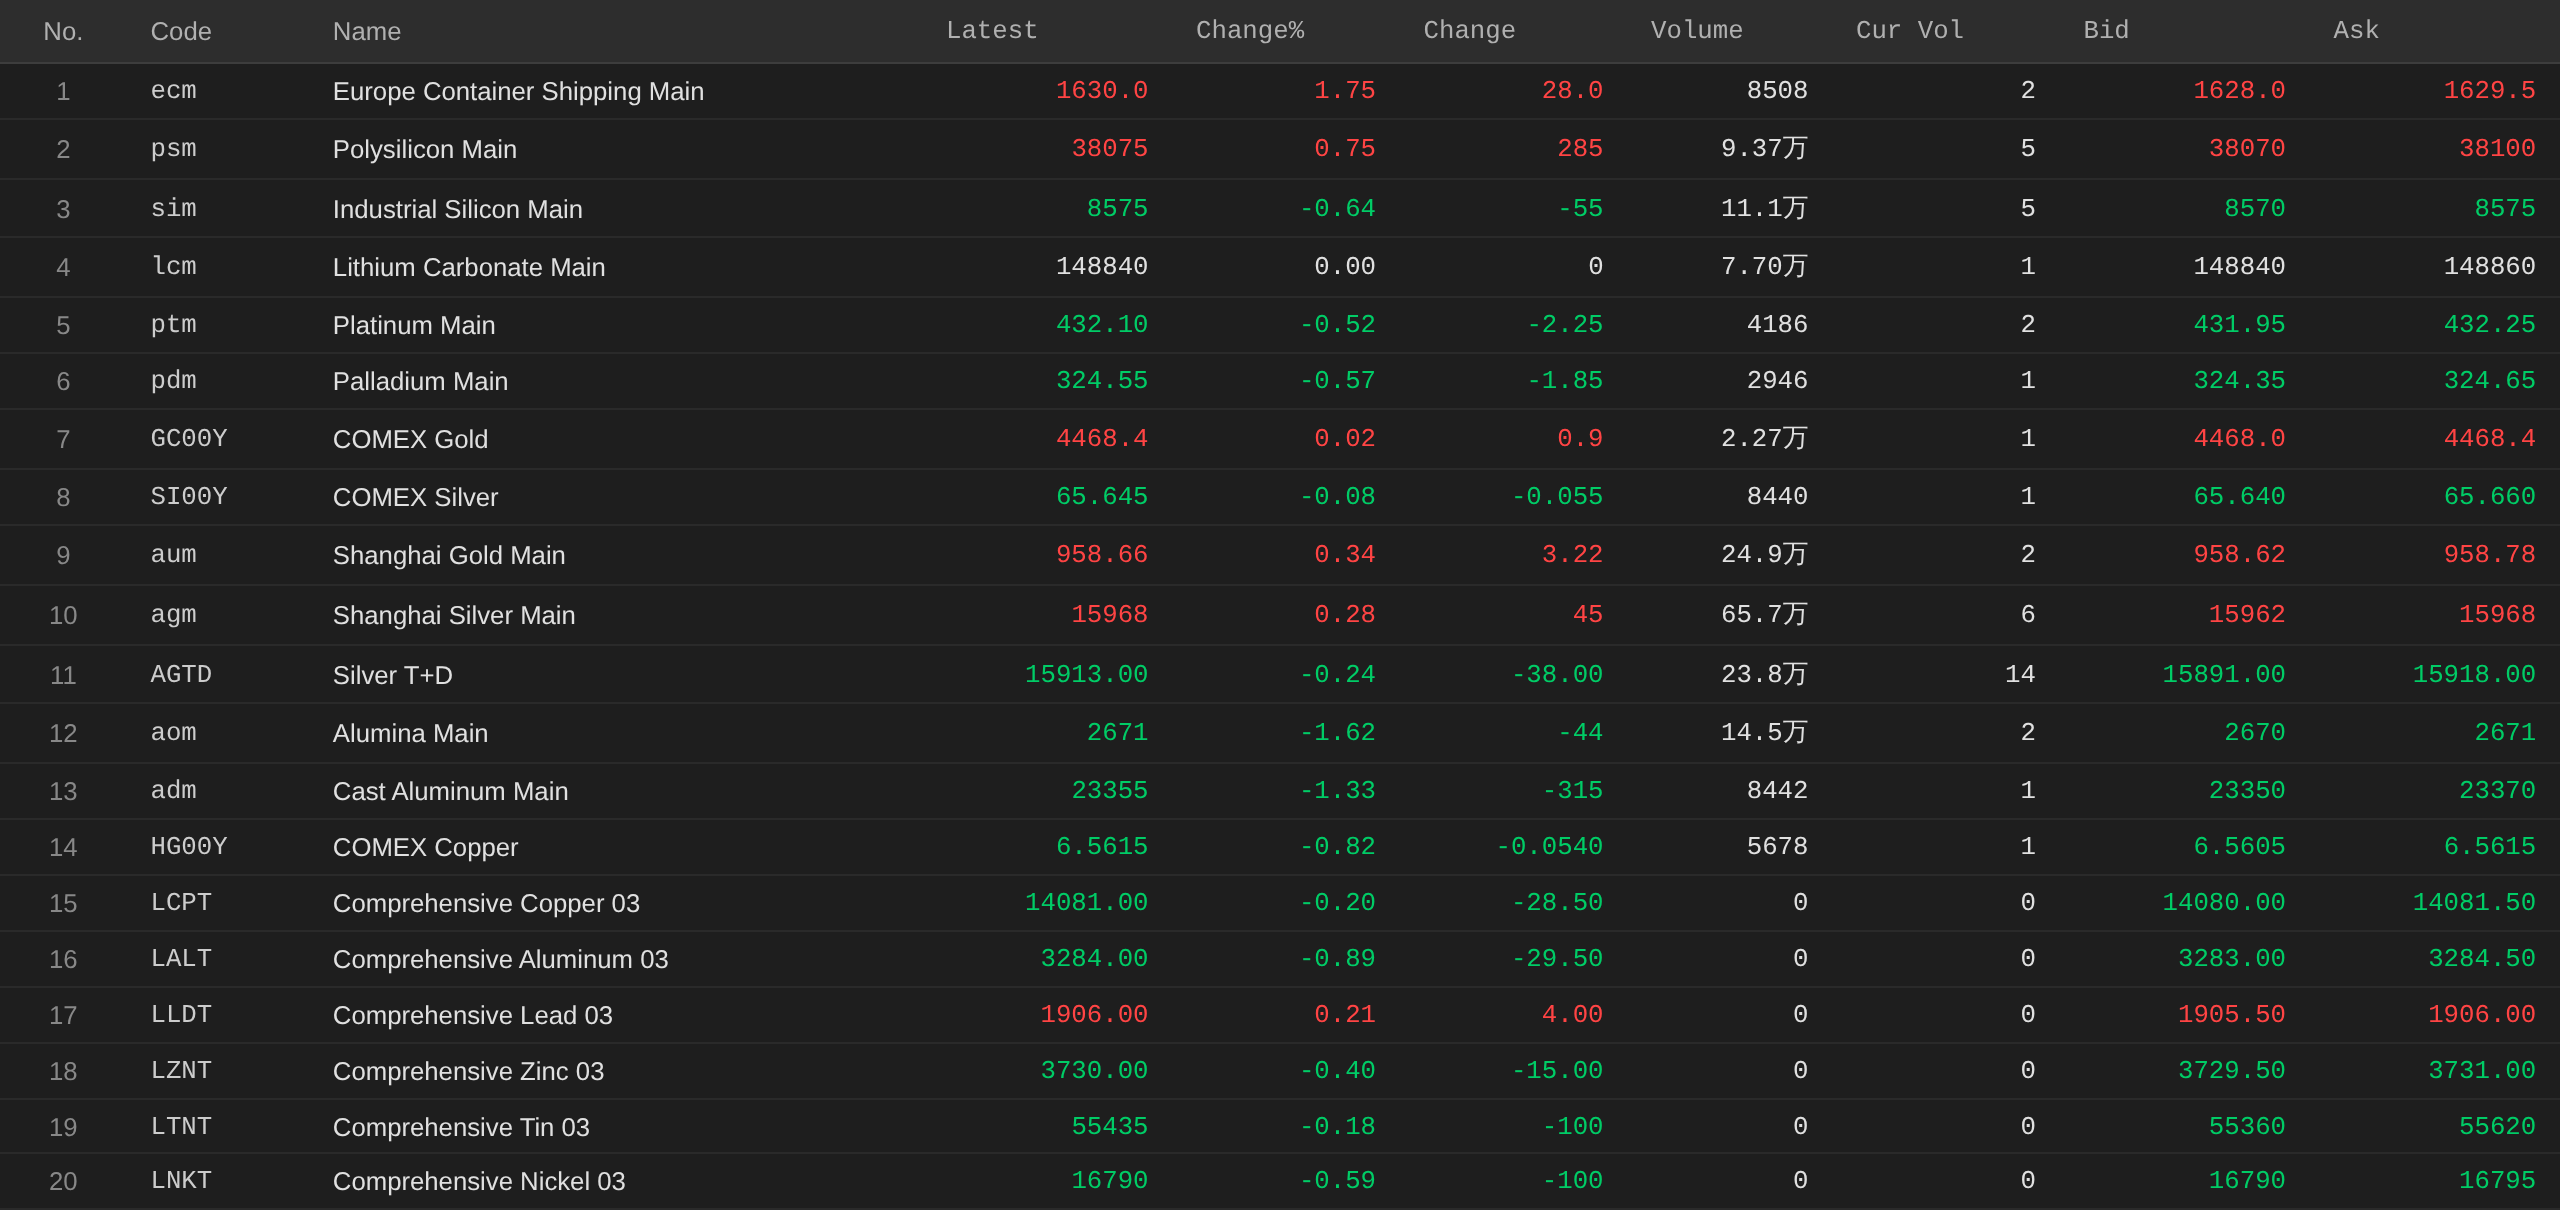Click change percent -1.62
Viewport: 2560px width, 1226px height.
[x=1337, y=733]
